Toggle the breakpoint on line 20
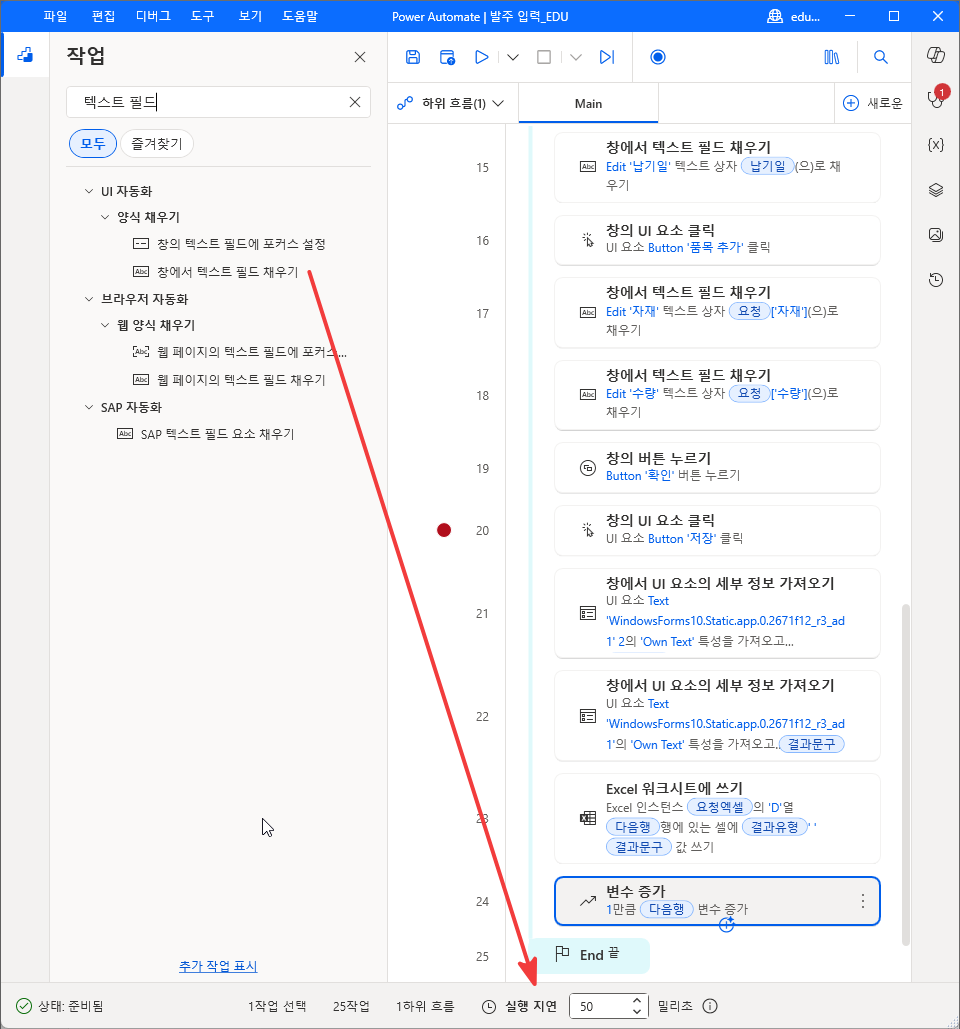 click(444, 530)
